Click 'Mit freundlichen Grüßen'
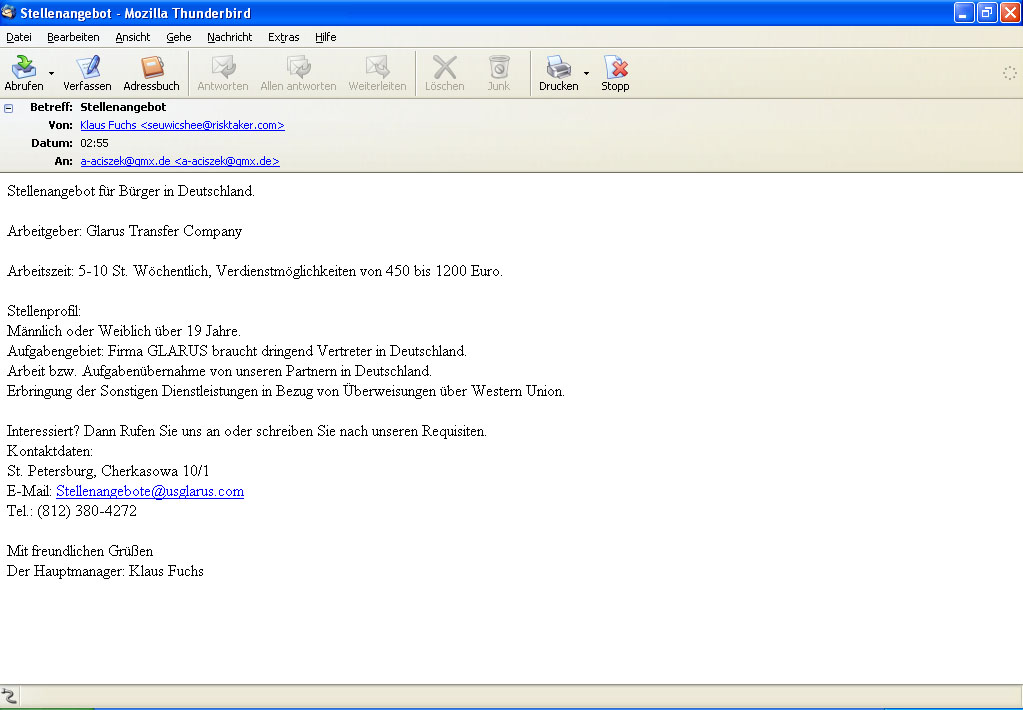This screenshot has width=1023, height=710. point(80,551)
